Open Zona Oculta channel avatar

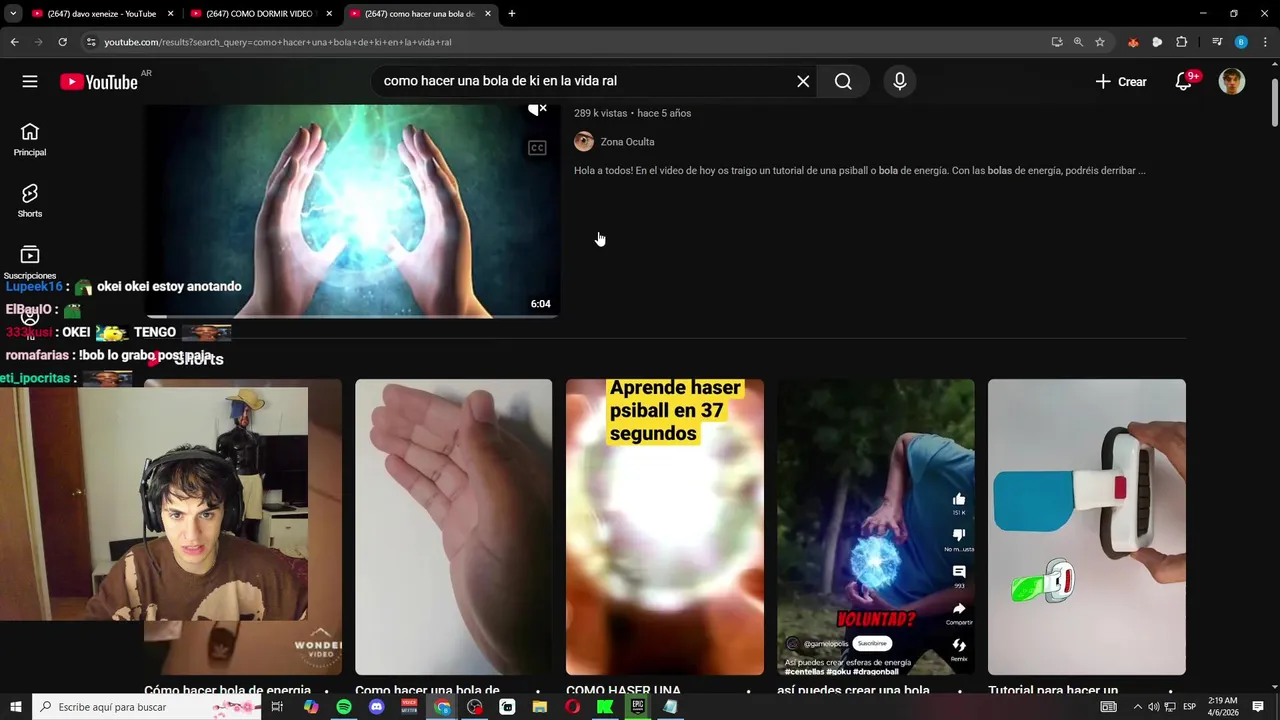tap(584, 142)
